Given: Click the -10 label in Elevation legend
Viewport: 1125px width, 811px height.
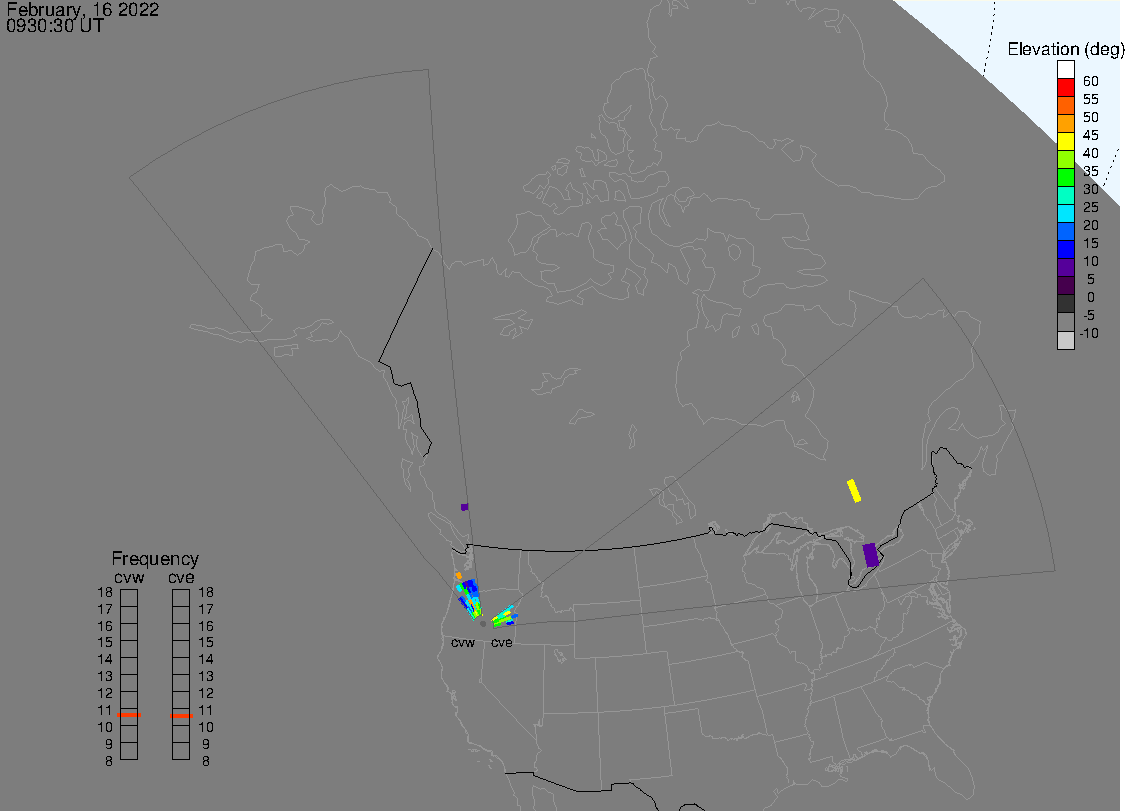Looking at the screenshot, I should click(1089, 333).
